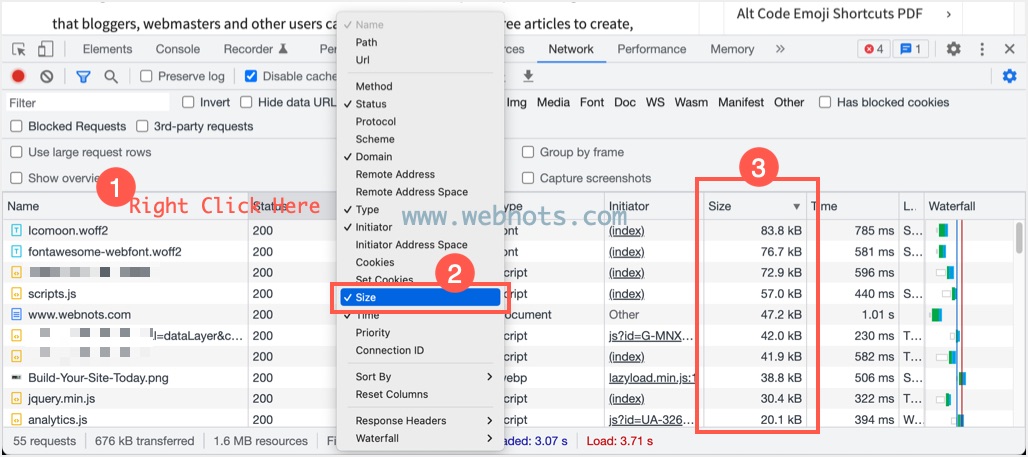Open network search magnifier icon
Screen dimensions: 1028x457
tap(111, 77)
